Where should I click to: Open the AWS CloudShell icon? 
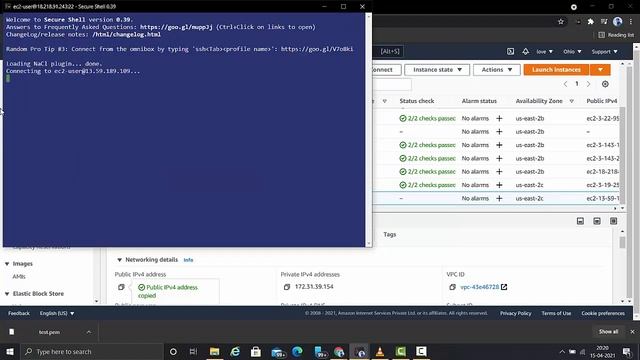pos(510,51)
